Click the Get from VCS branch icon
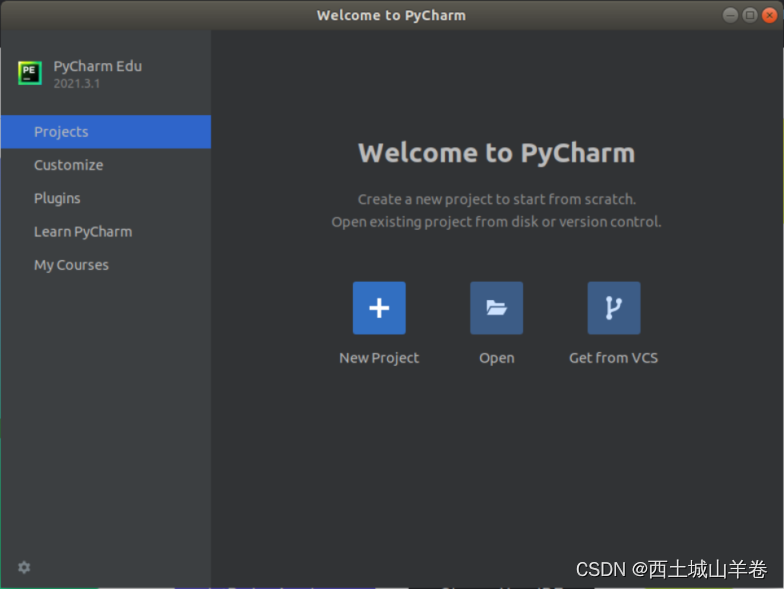The image size is (784, 589). 614,308
